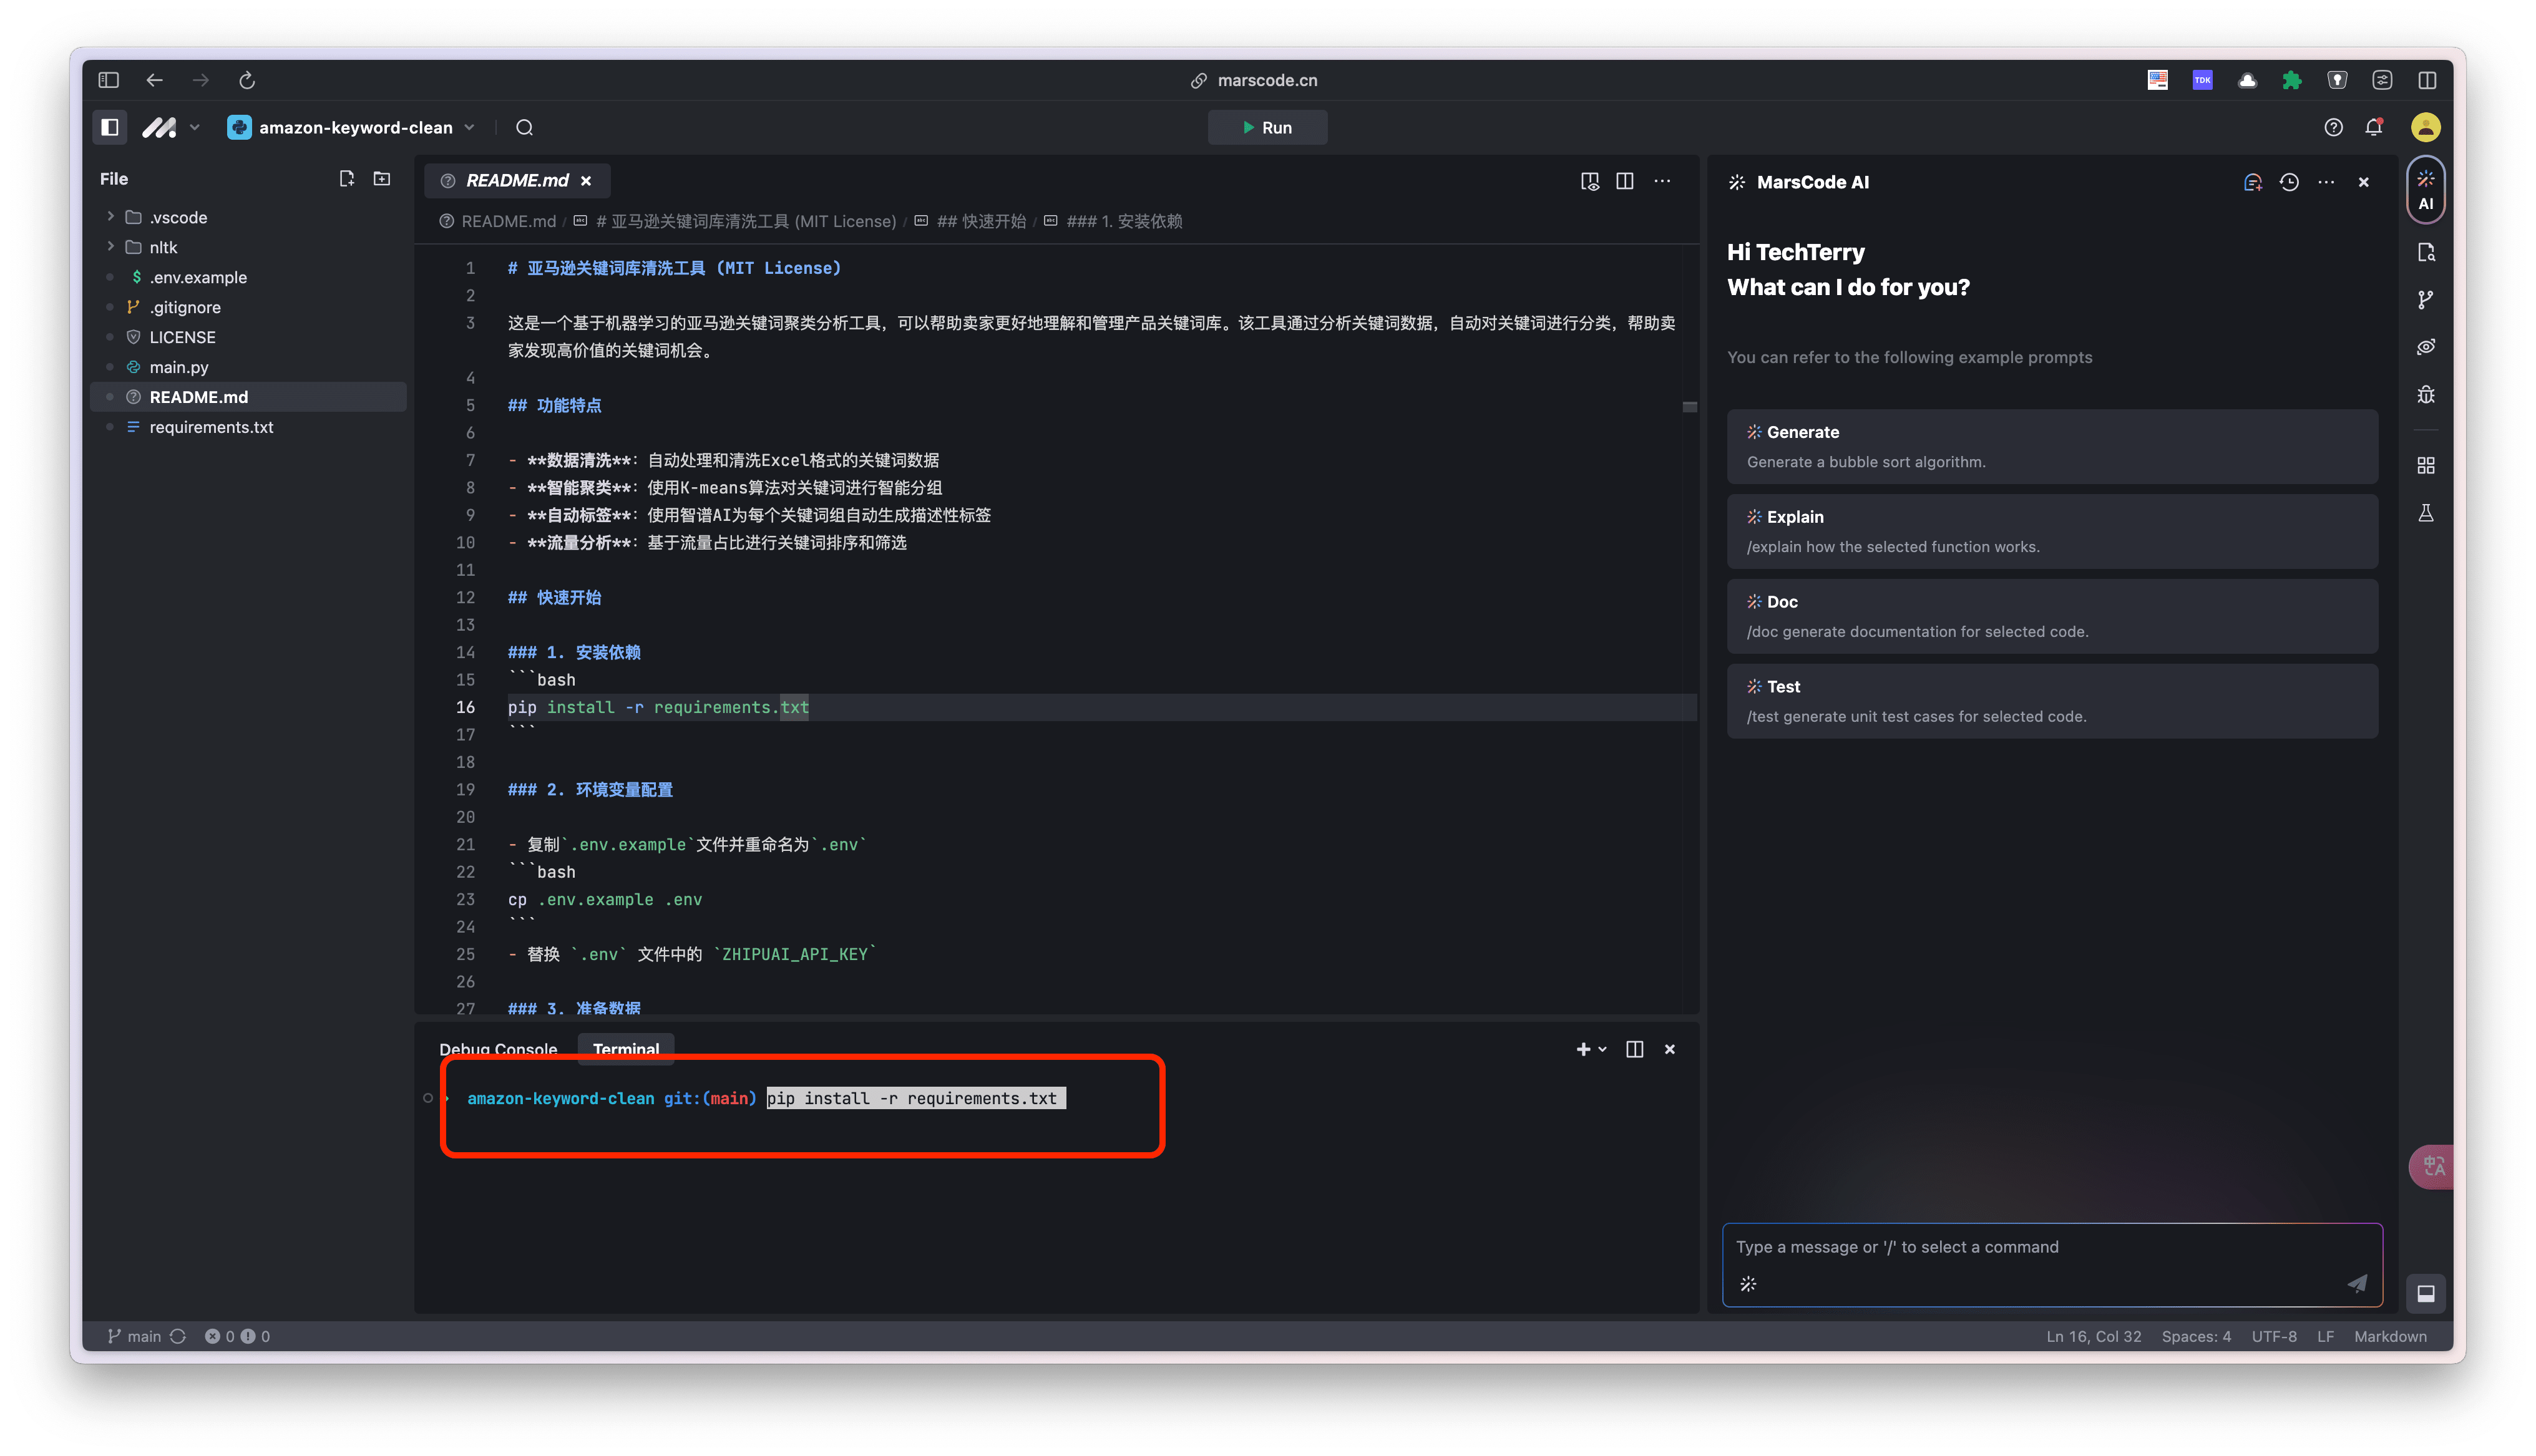The width and height of the screenshot is (2536, 1456).
Task: Switch to the README.md editor tab
Action: [x=516, y=180]
